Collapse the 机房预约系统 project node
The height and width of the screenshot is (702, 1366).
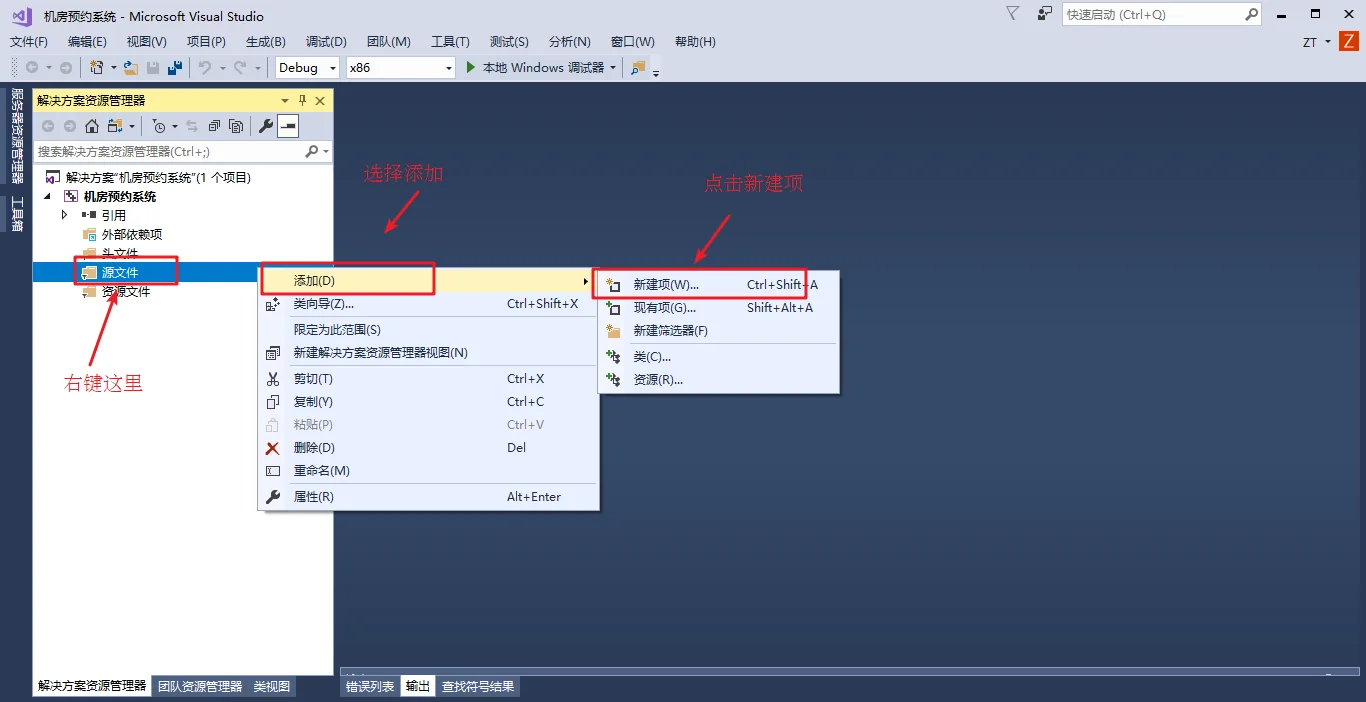47,197
